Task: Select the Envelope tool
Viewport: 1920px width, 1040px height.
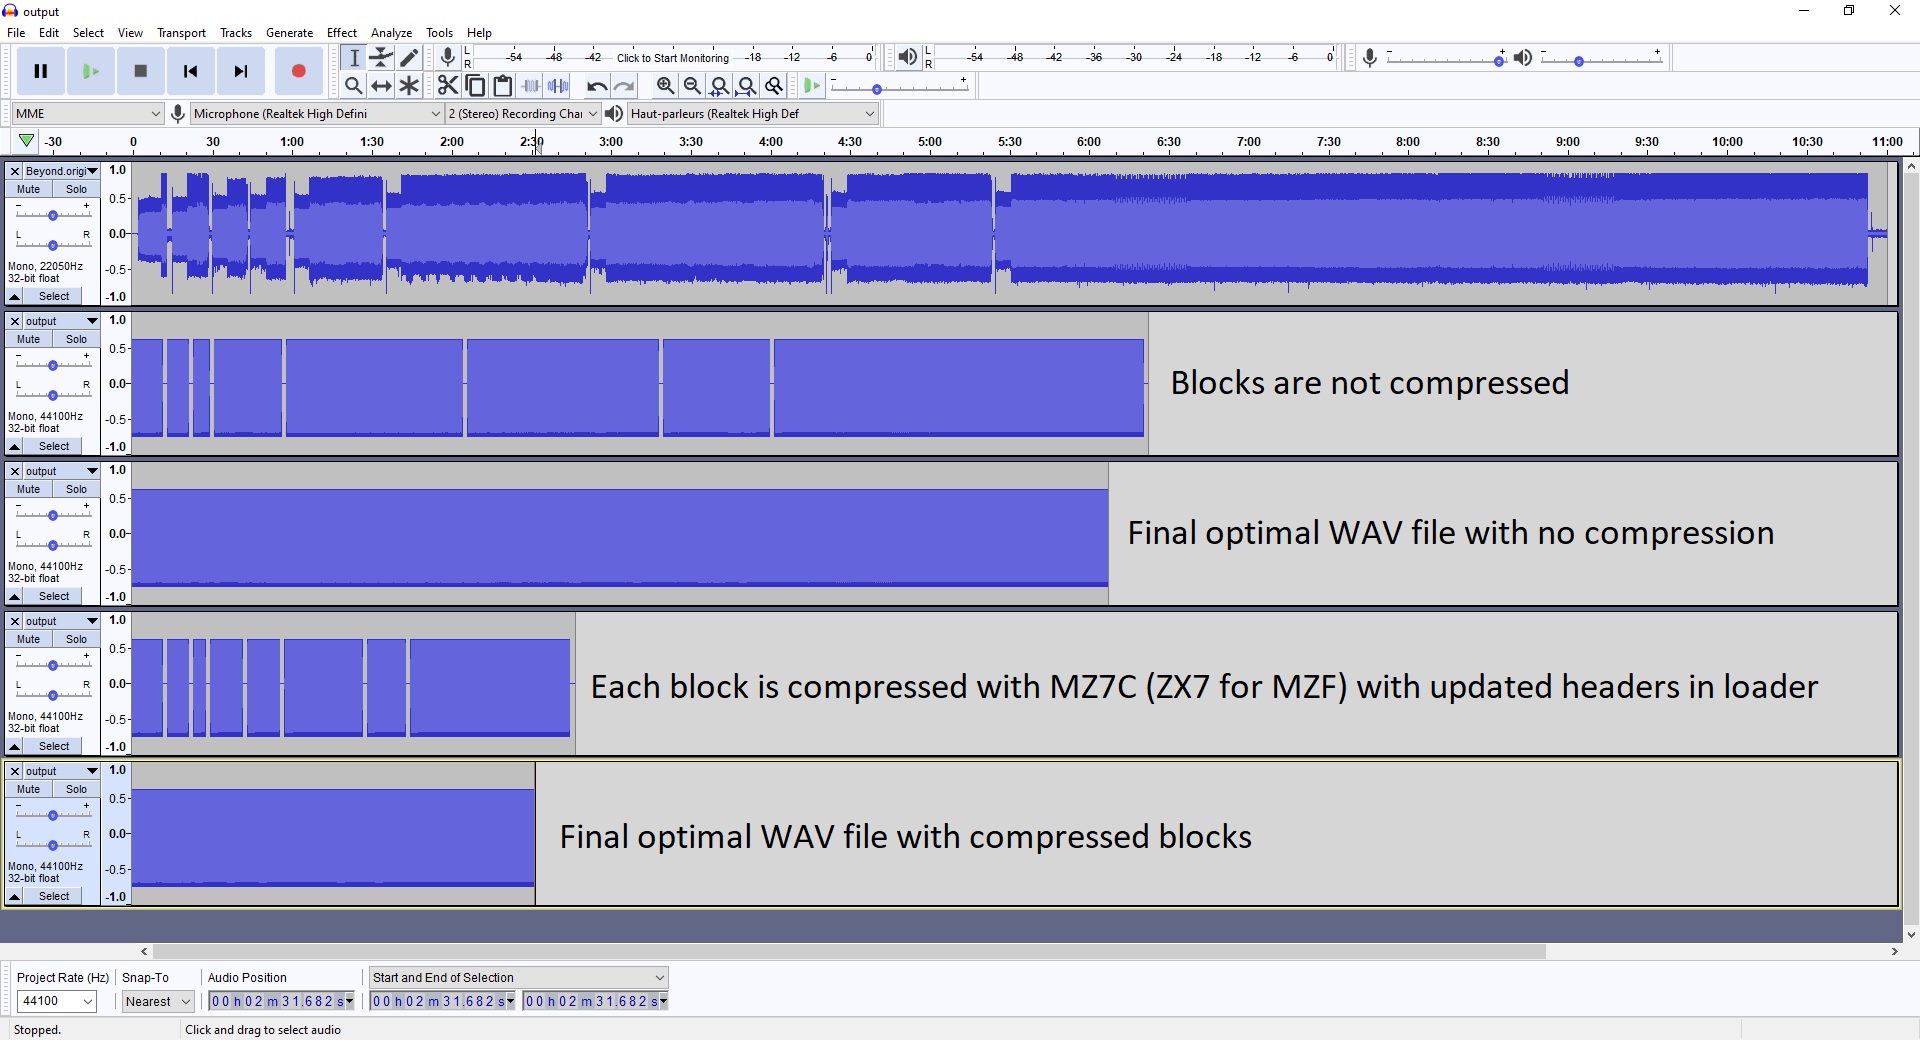Action: click(x=381, y=58)
